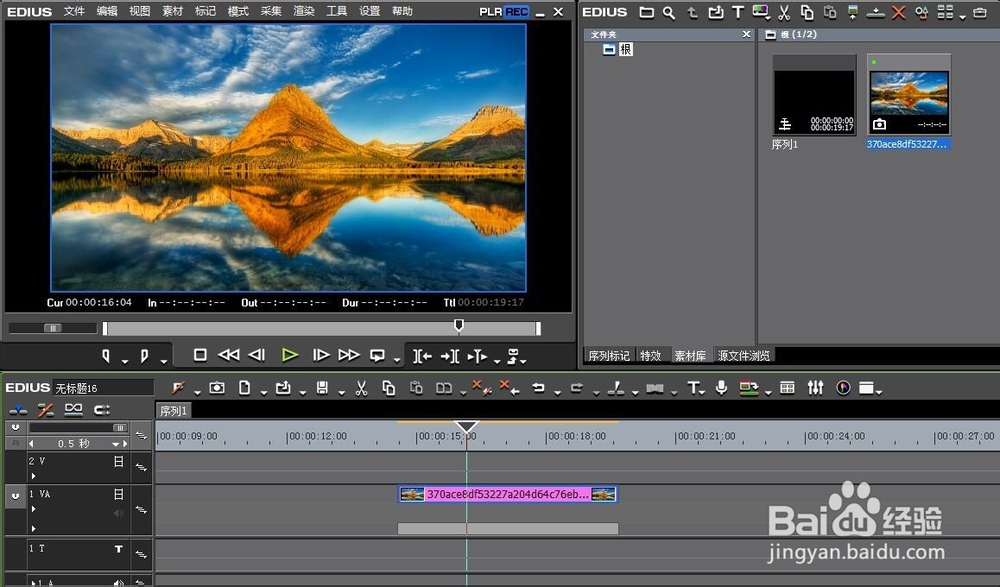Open the Save project dropdown arrow
Viewport: 1000px width, 587px height.
341,392
